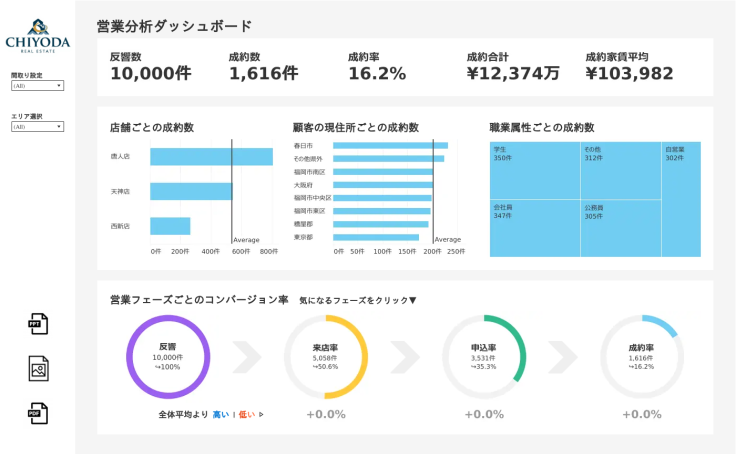Click the 250件 axis label
736x454 pixels.
coord(456,252)
